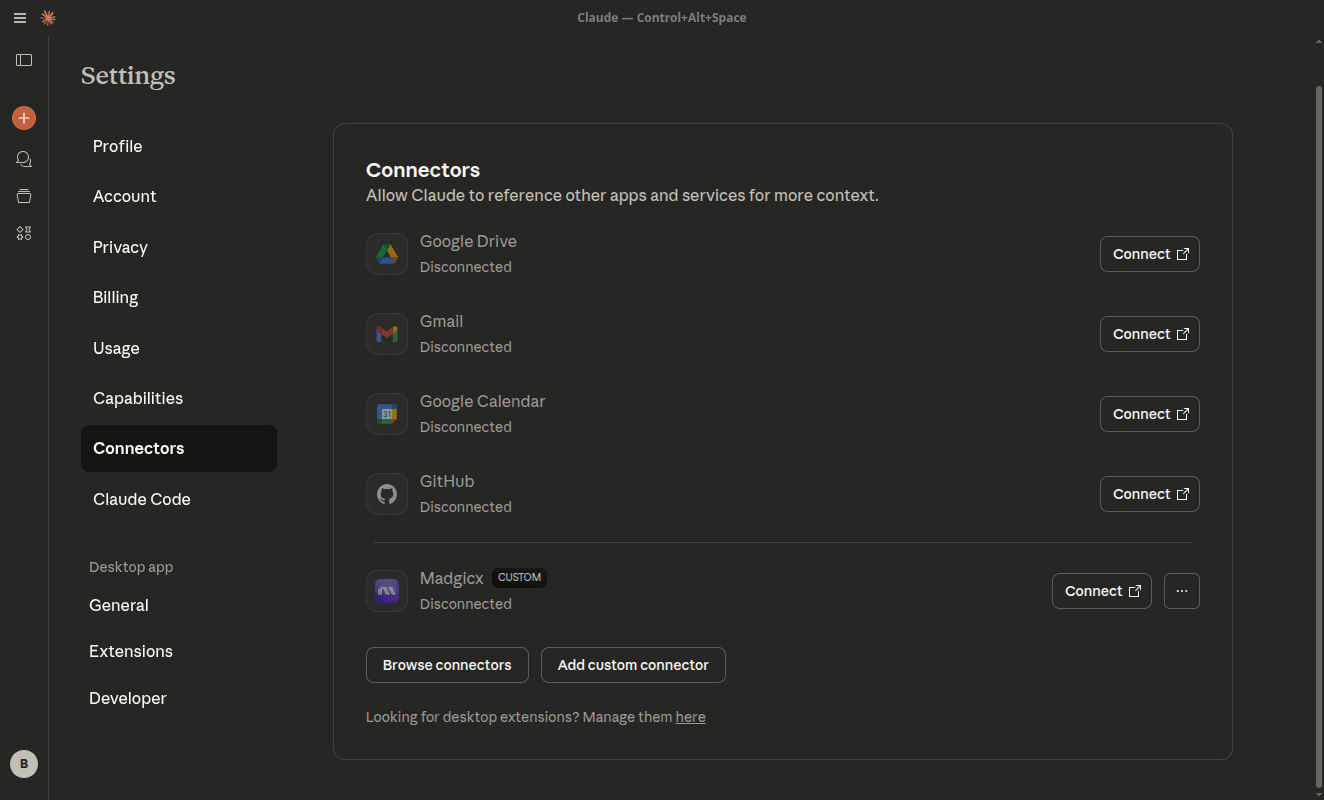
Task: Click the Google Drive connector icon
Action: coord(387,254)
